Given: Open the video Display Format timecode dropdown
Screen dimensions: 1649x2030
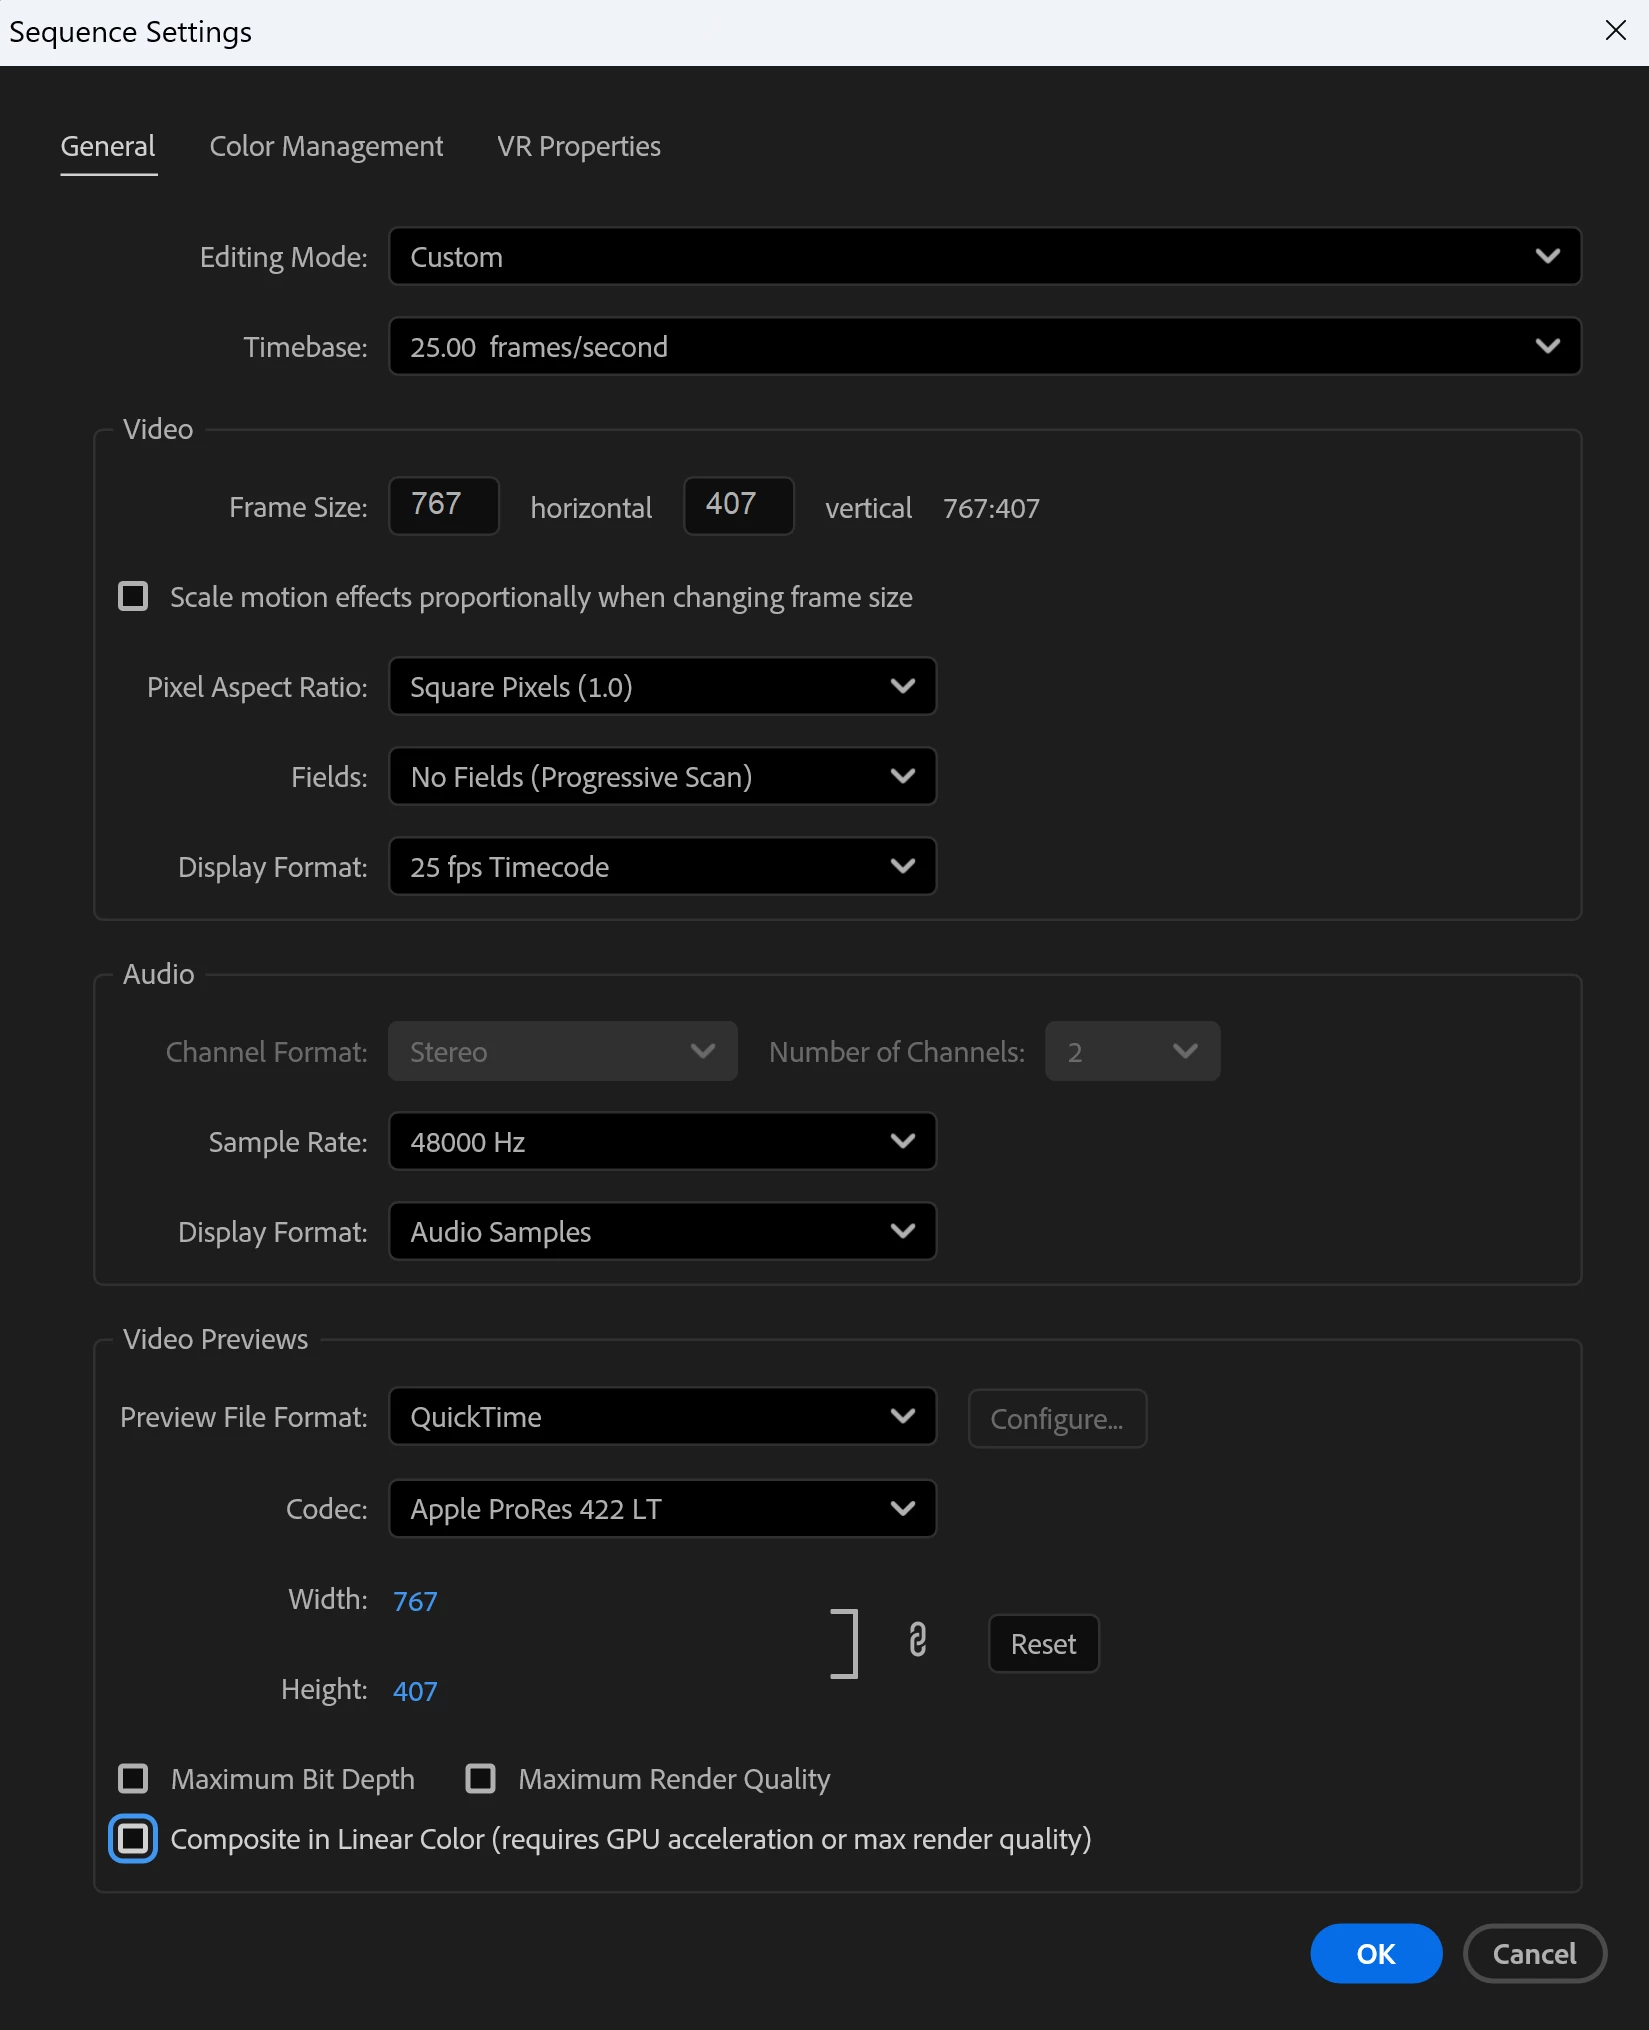Looking at the screenshot, I should pos(662,867).
